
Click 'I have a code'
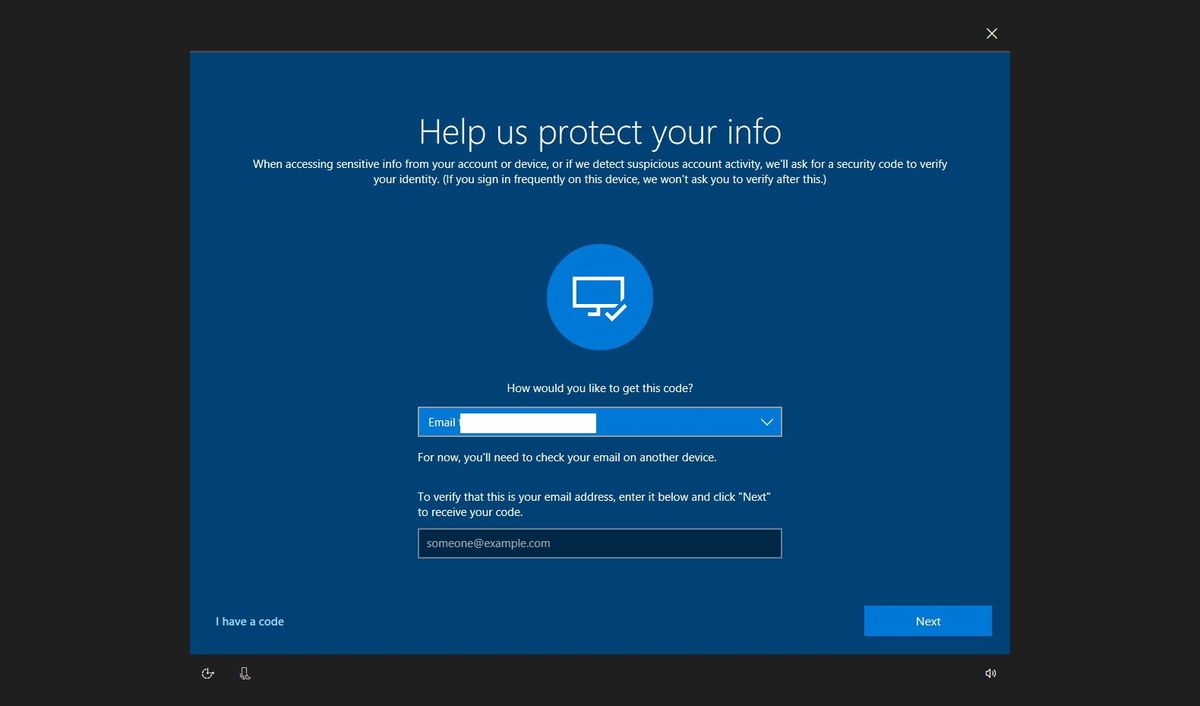(x=249, y=621)
